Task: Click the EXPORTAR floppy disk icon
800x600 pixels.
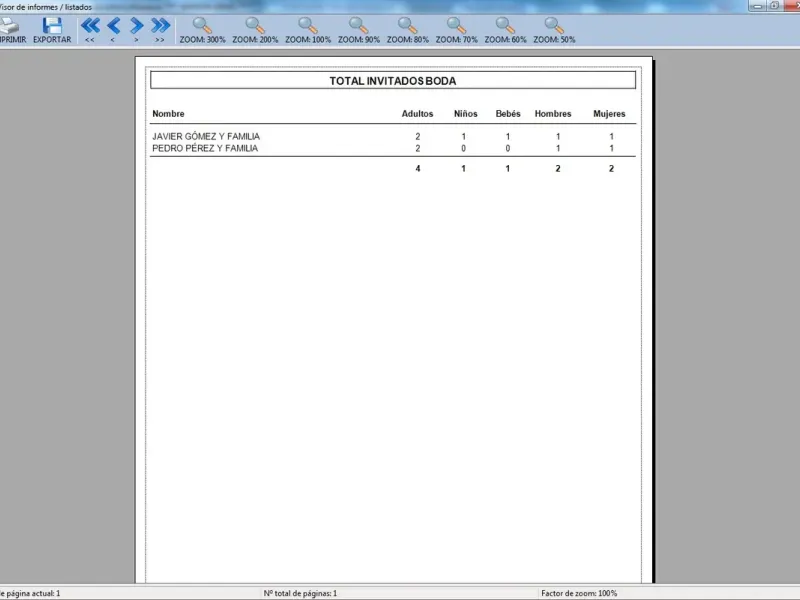Action: click(52, 26)
